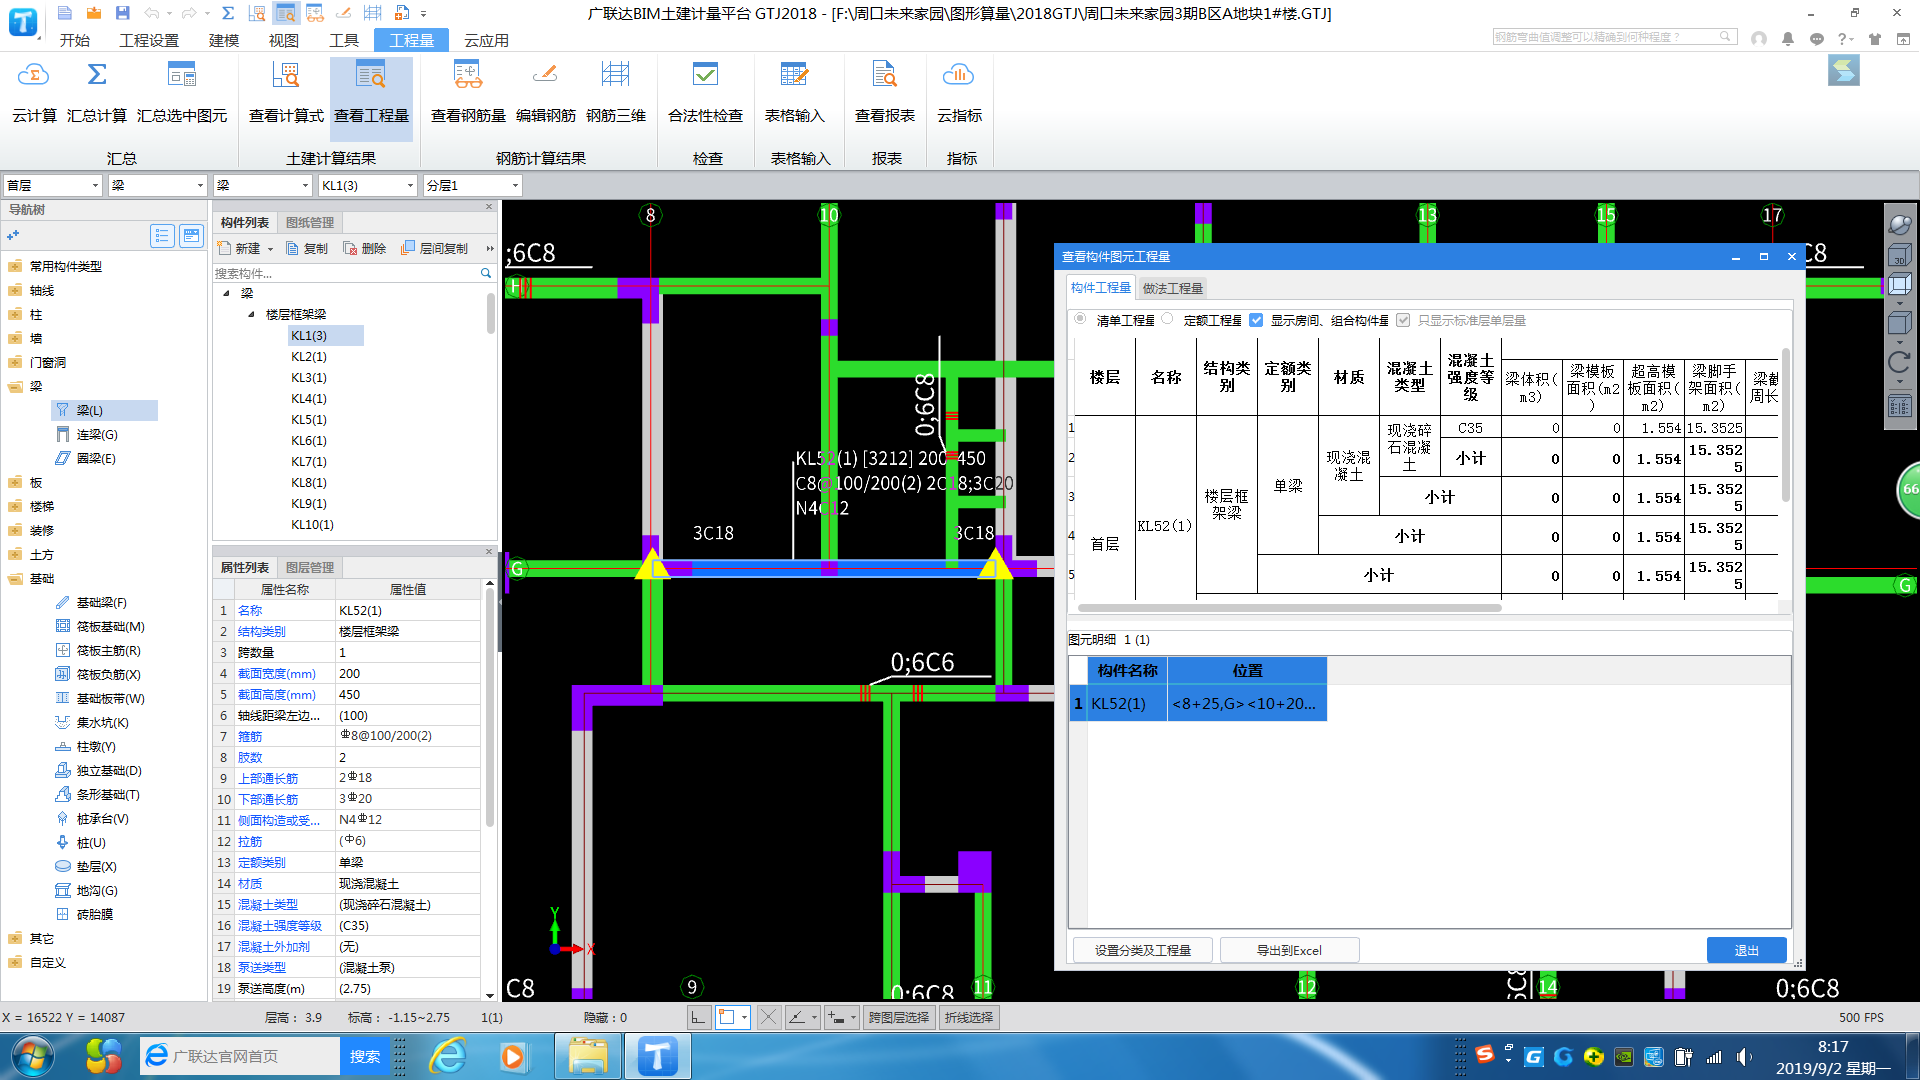Screen dimensions: 1920x1080
Task: Click the undo arrow icon
Action: [151, 13]
